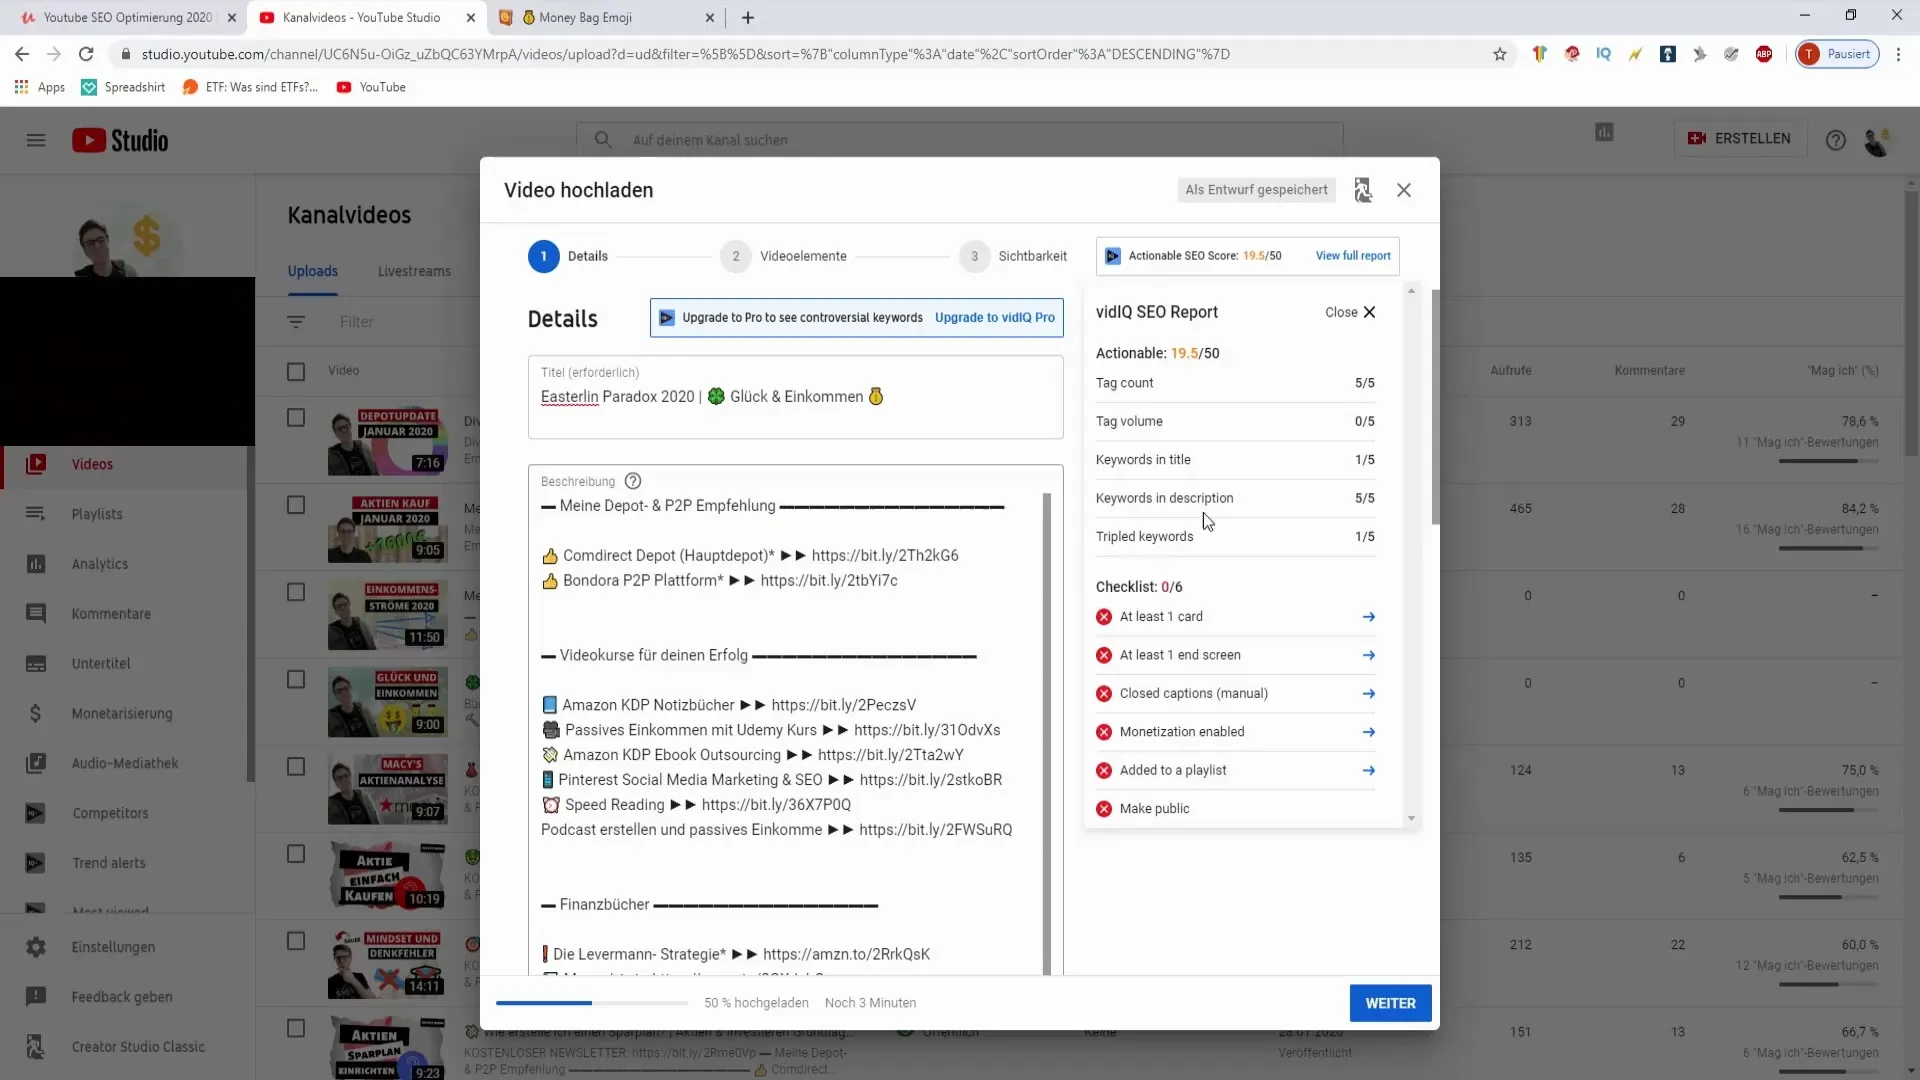
Task: Switch to the Livestreams tab
Action: 414,271
